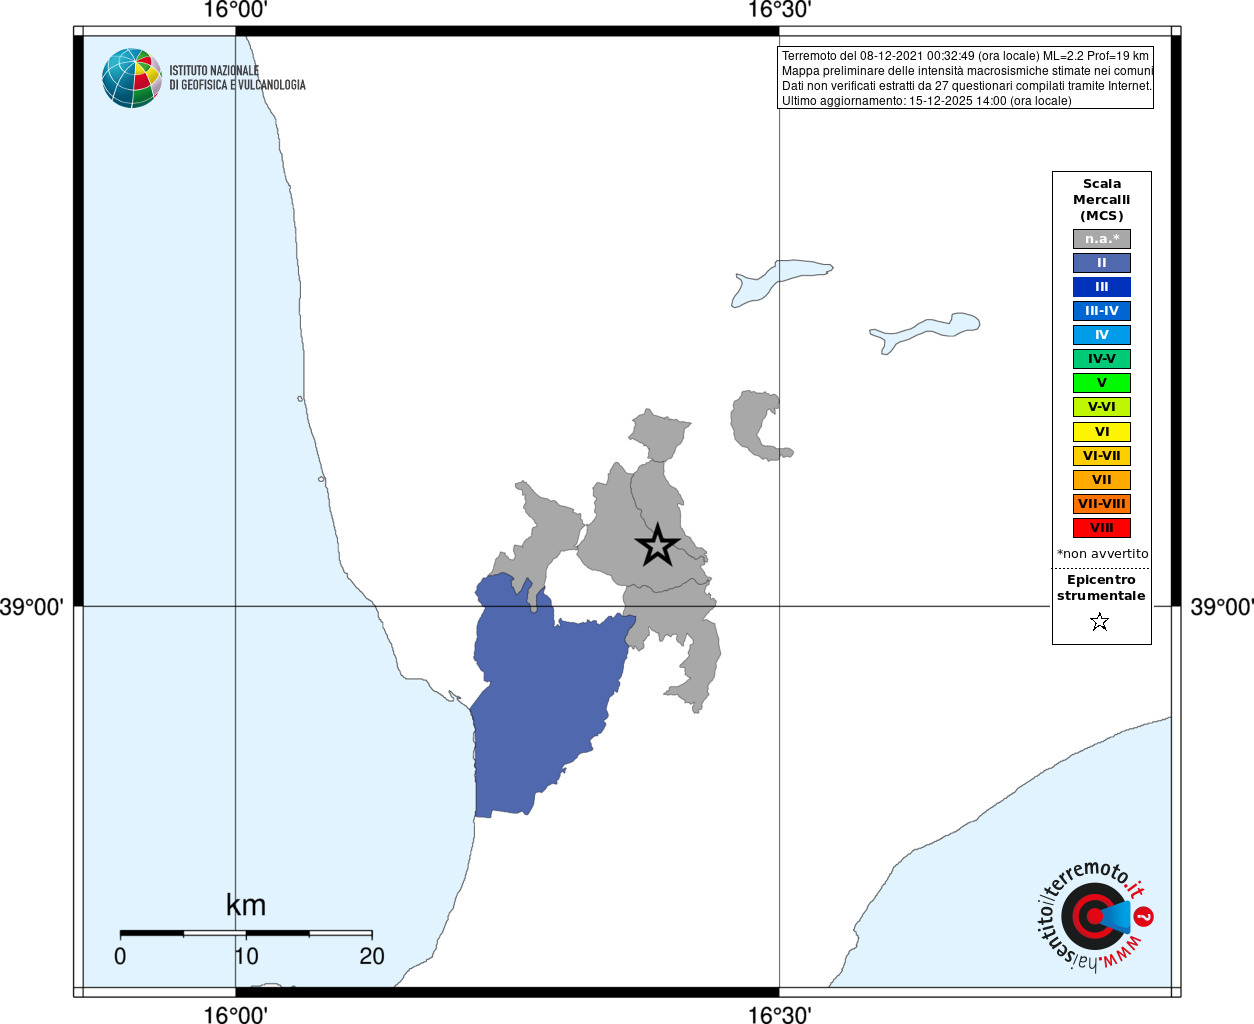Select the VIII red legend swatch
This screenshot has width=1254, height=1024.
click(1102, 528)
